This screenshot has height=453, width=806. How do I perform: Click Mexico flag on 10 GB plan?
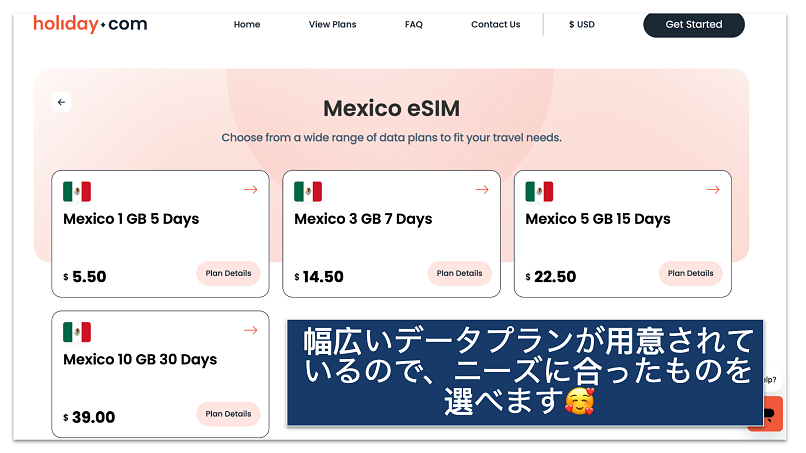77,332
